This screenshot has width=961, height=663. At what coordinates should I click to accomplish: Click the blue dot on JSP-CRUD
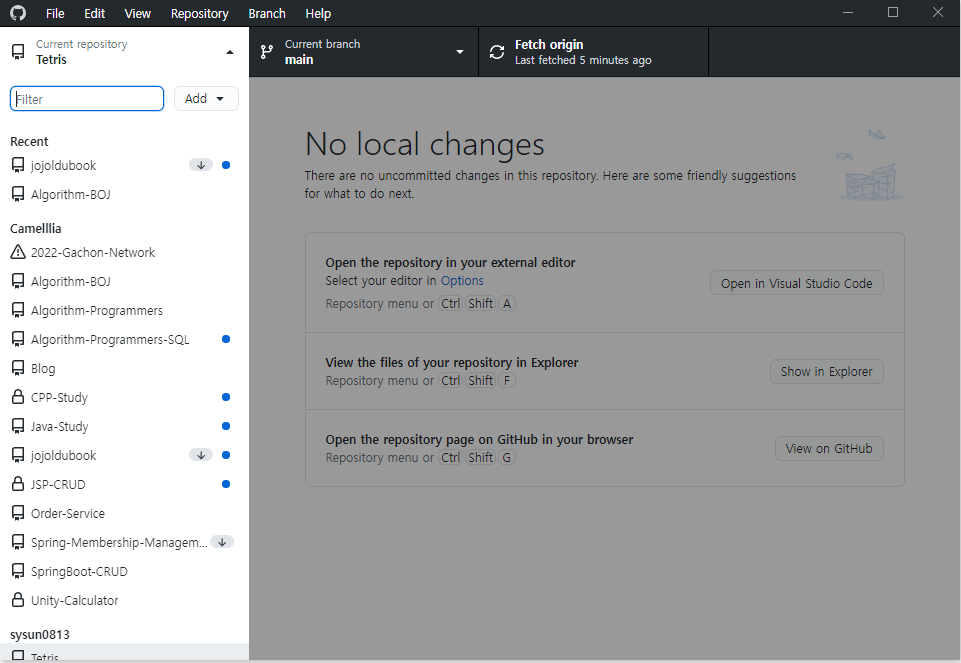tap(226, 484)
